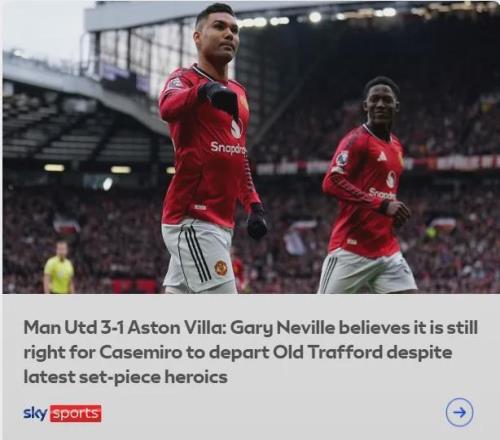Click the front player pointing with gloved hand
The height and width of the screenshot is (440, 500).
(210, 150)
